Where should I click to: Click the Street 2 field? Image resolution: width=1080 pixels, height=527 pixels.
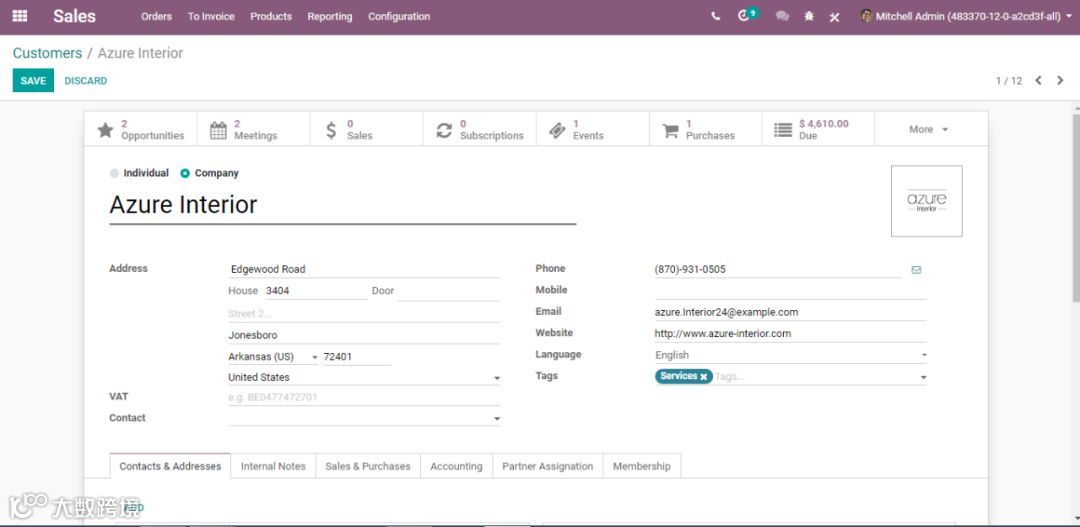point(364,314)
